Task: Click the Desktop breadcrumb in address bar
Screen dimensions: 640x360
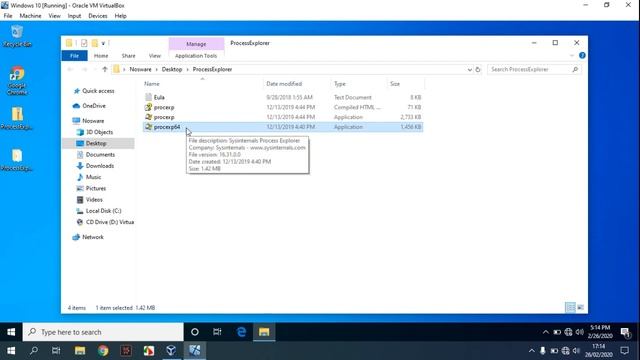Action: pyautogui.click(x=172, y=69)
